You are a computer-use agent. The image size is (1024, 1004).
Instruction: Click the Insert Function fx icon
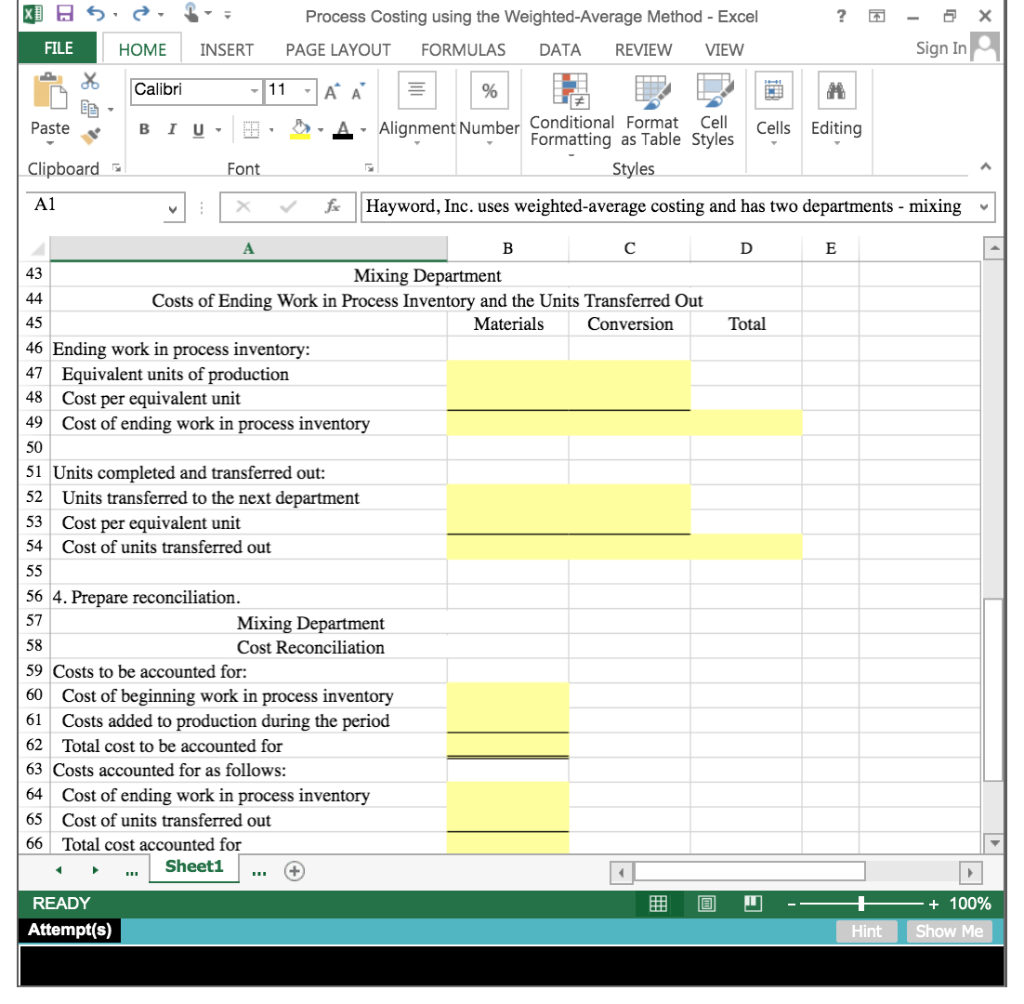(332, 207)
